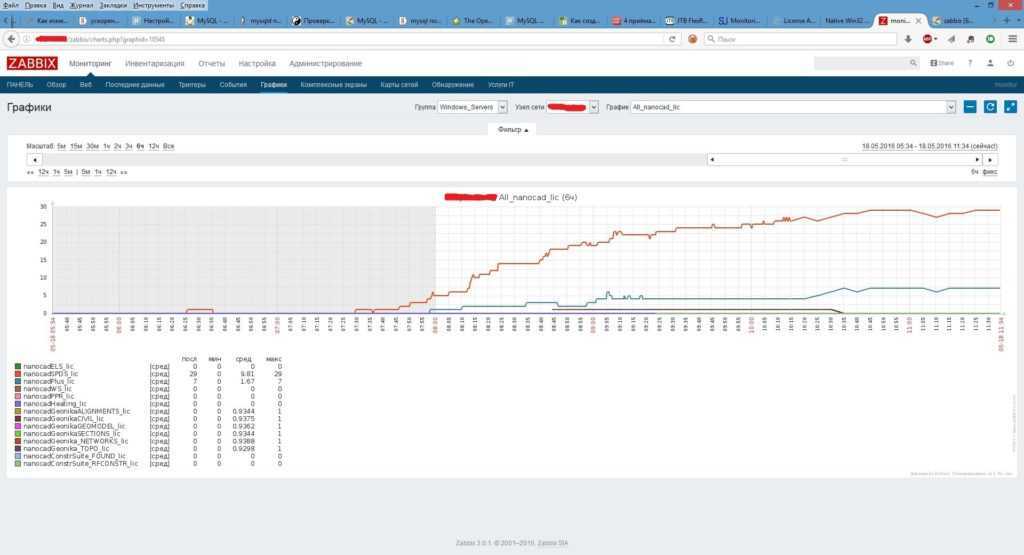
Task: Click the magnifier in the Zabbix search box
Action: pyautogui.click(x=913, y=63)
